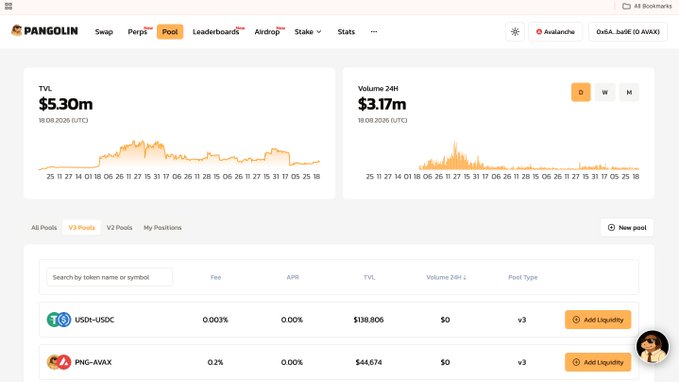Expand the Stake dropdown menu
The width and height of the screenshot is (679, 382).
[x=308, y=32]
